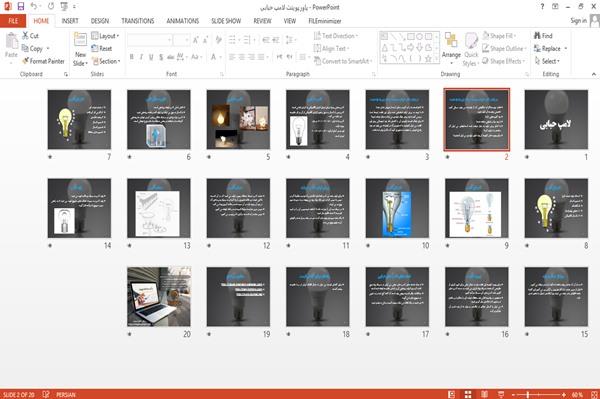Screen dimensions: 600x399
Task: Click Reading View icon in status bar
Action: (484, 394)
